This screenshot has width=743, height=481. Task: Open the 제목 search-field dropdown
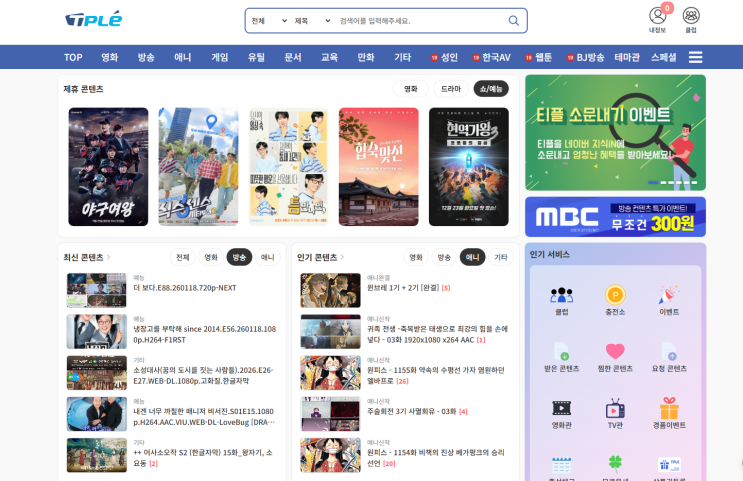coord(312,21)
